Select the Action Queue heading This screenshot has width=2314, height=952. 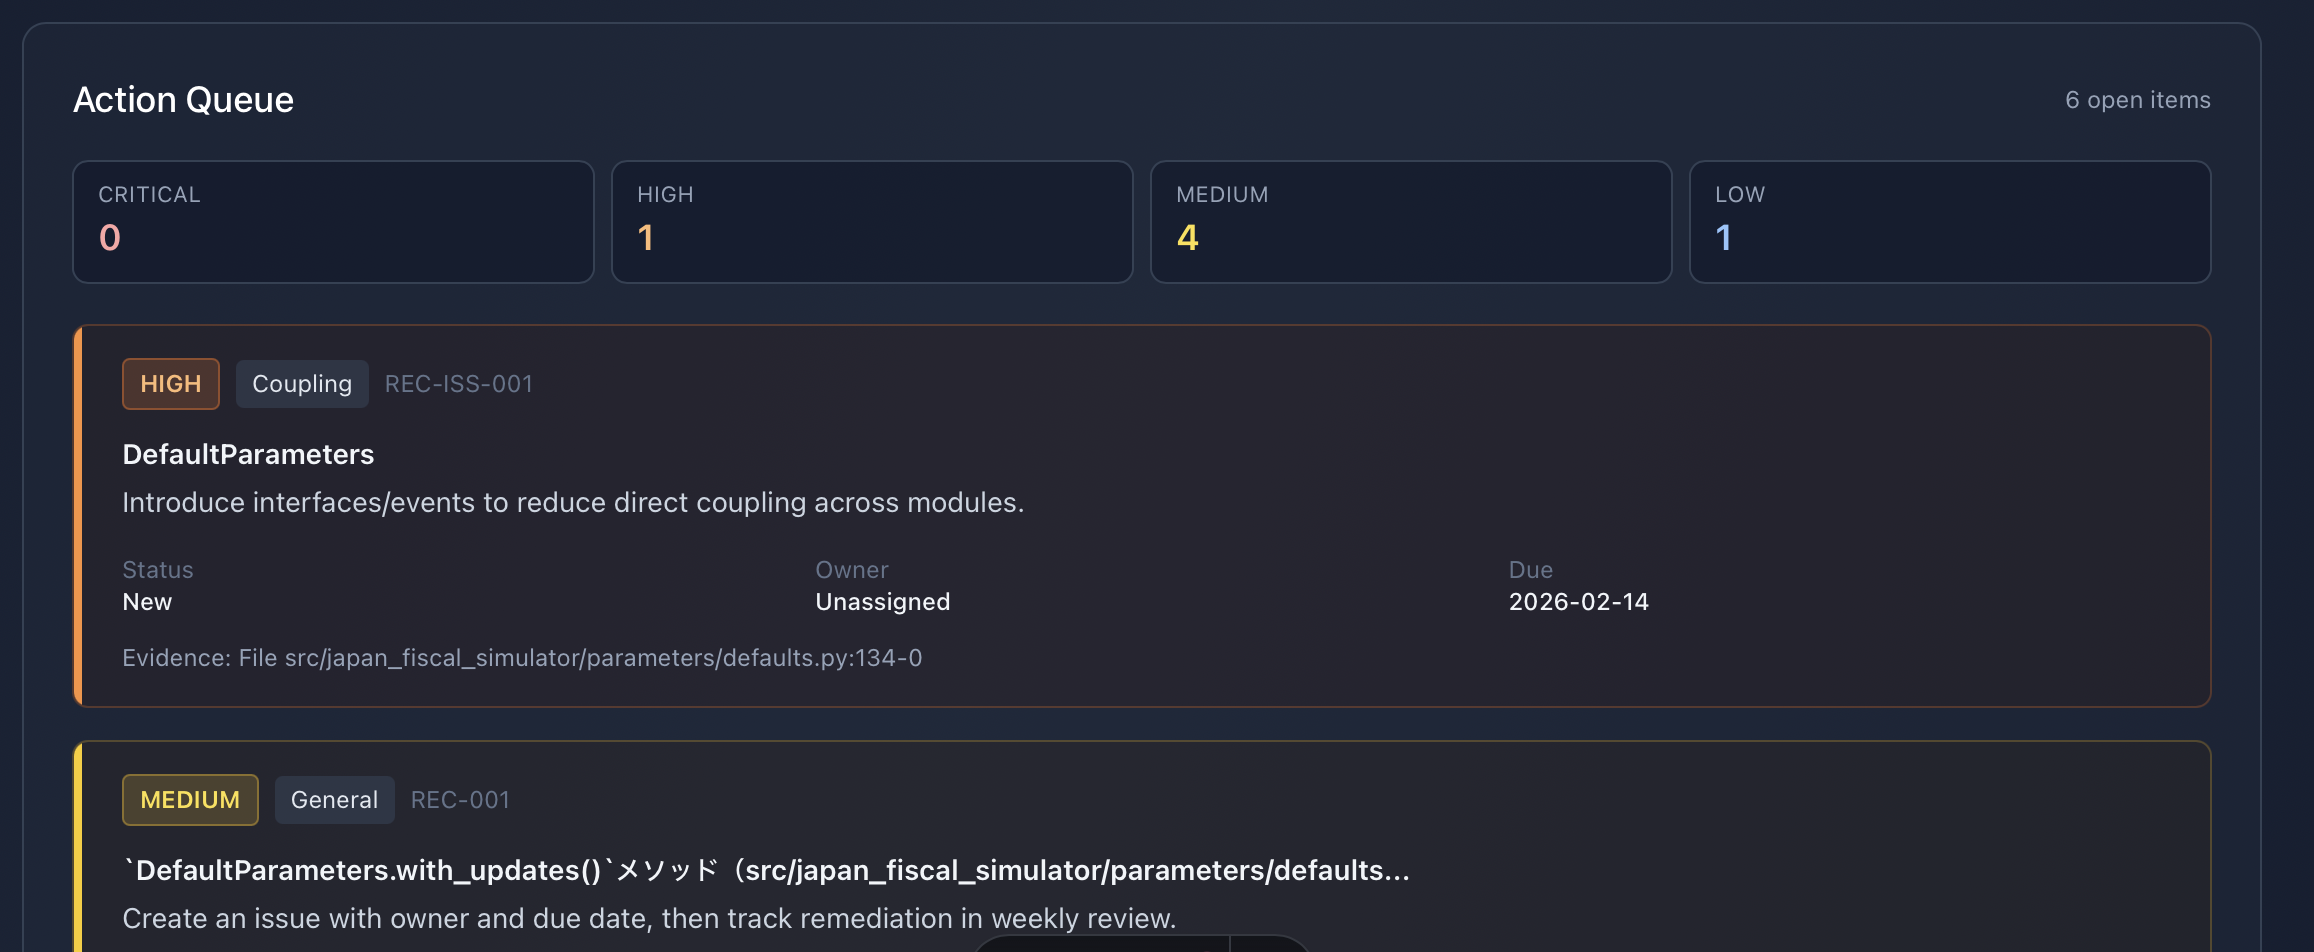(183, 99)
